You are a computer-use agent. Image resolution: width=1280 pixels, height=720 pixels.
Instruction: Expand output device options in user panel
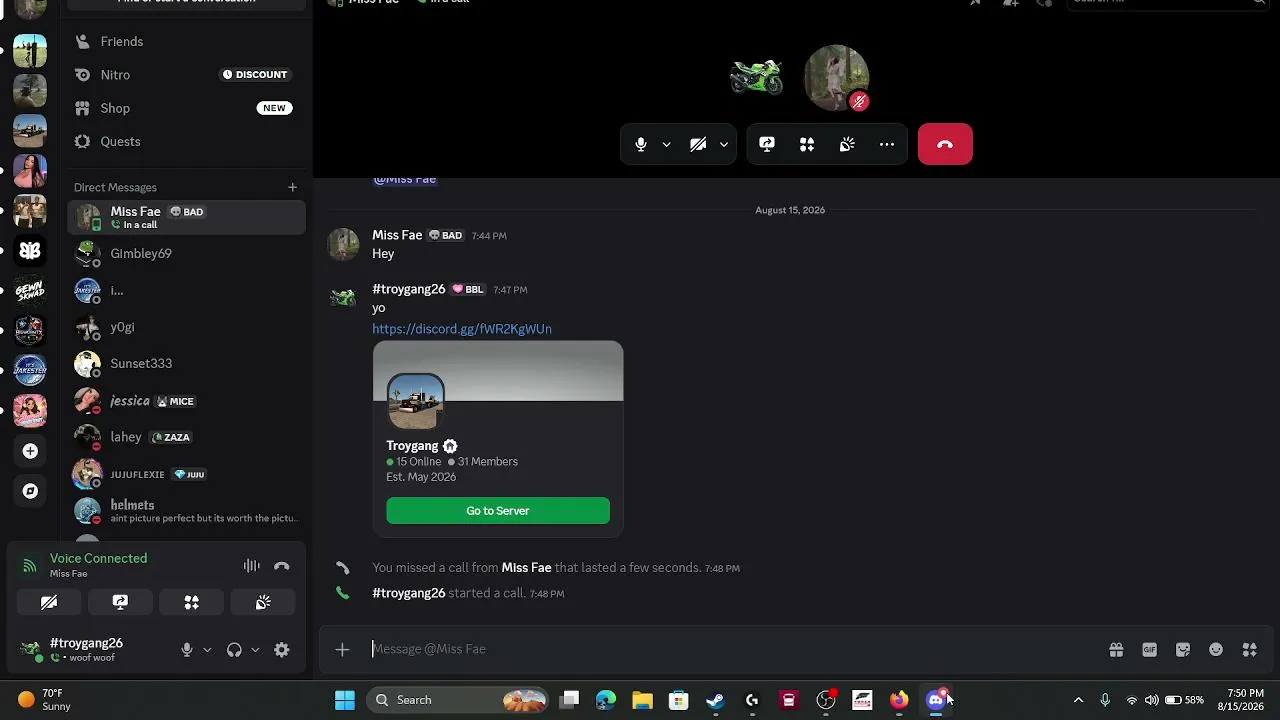pos(255,650)
